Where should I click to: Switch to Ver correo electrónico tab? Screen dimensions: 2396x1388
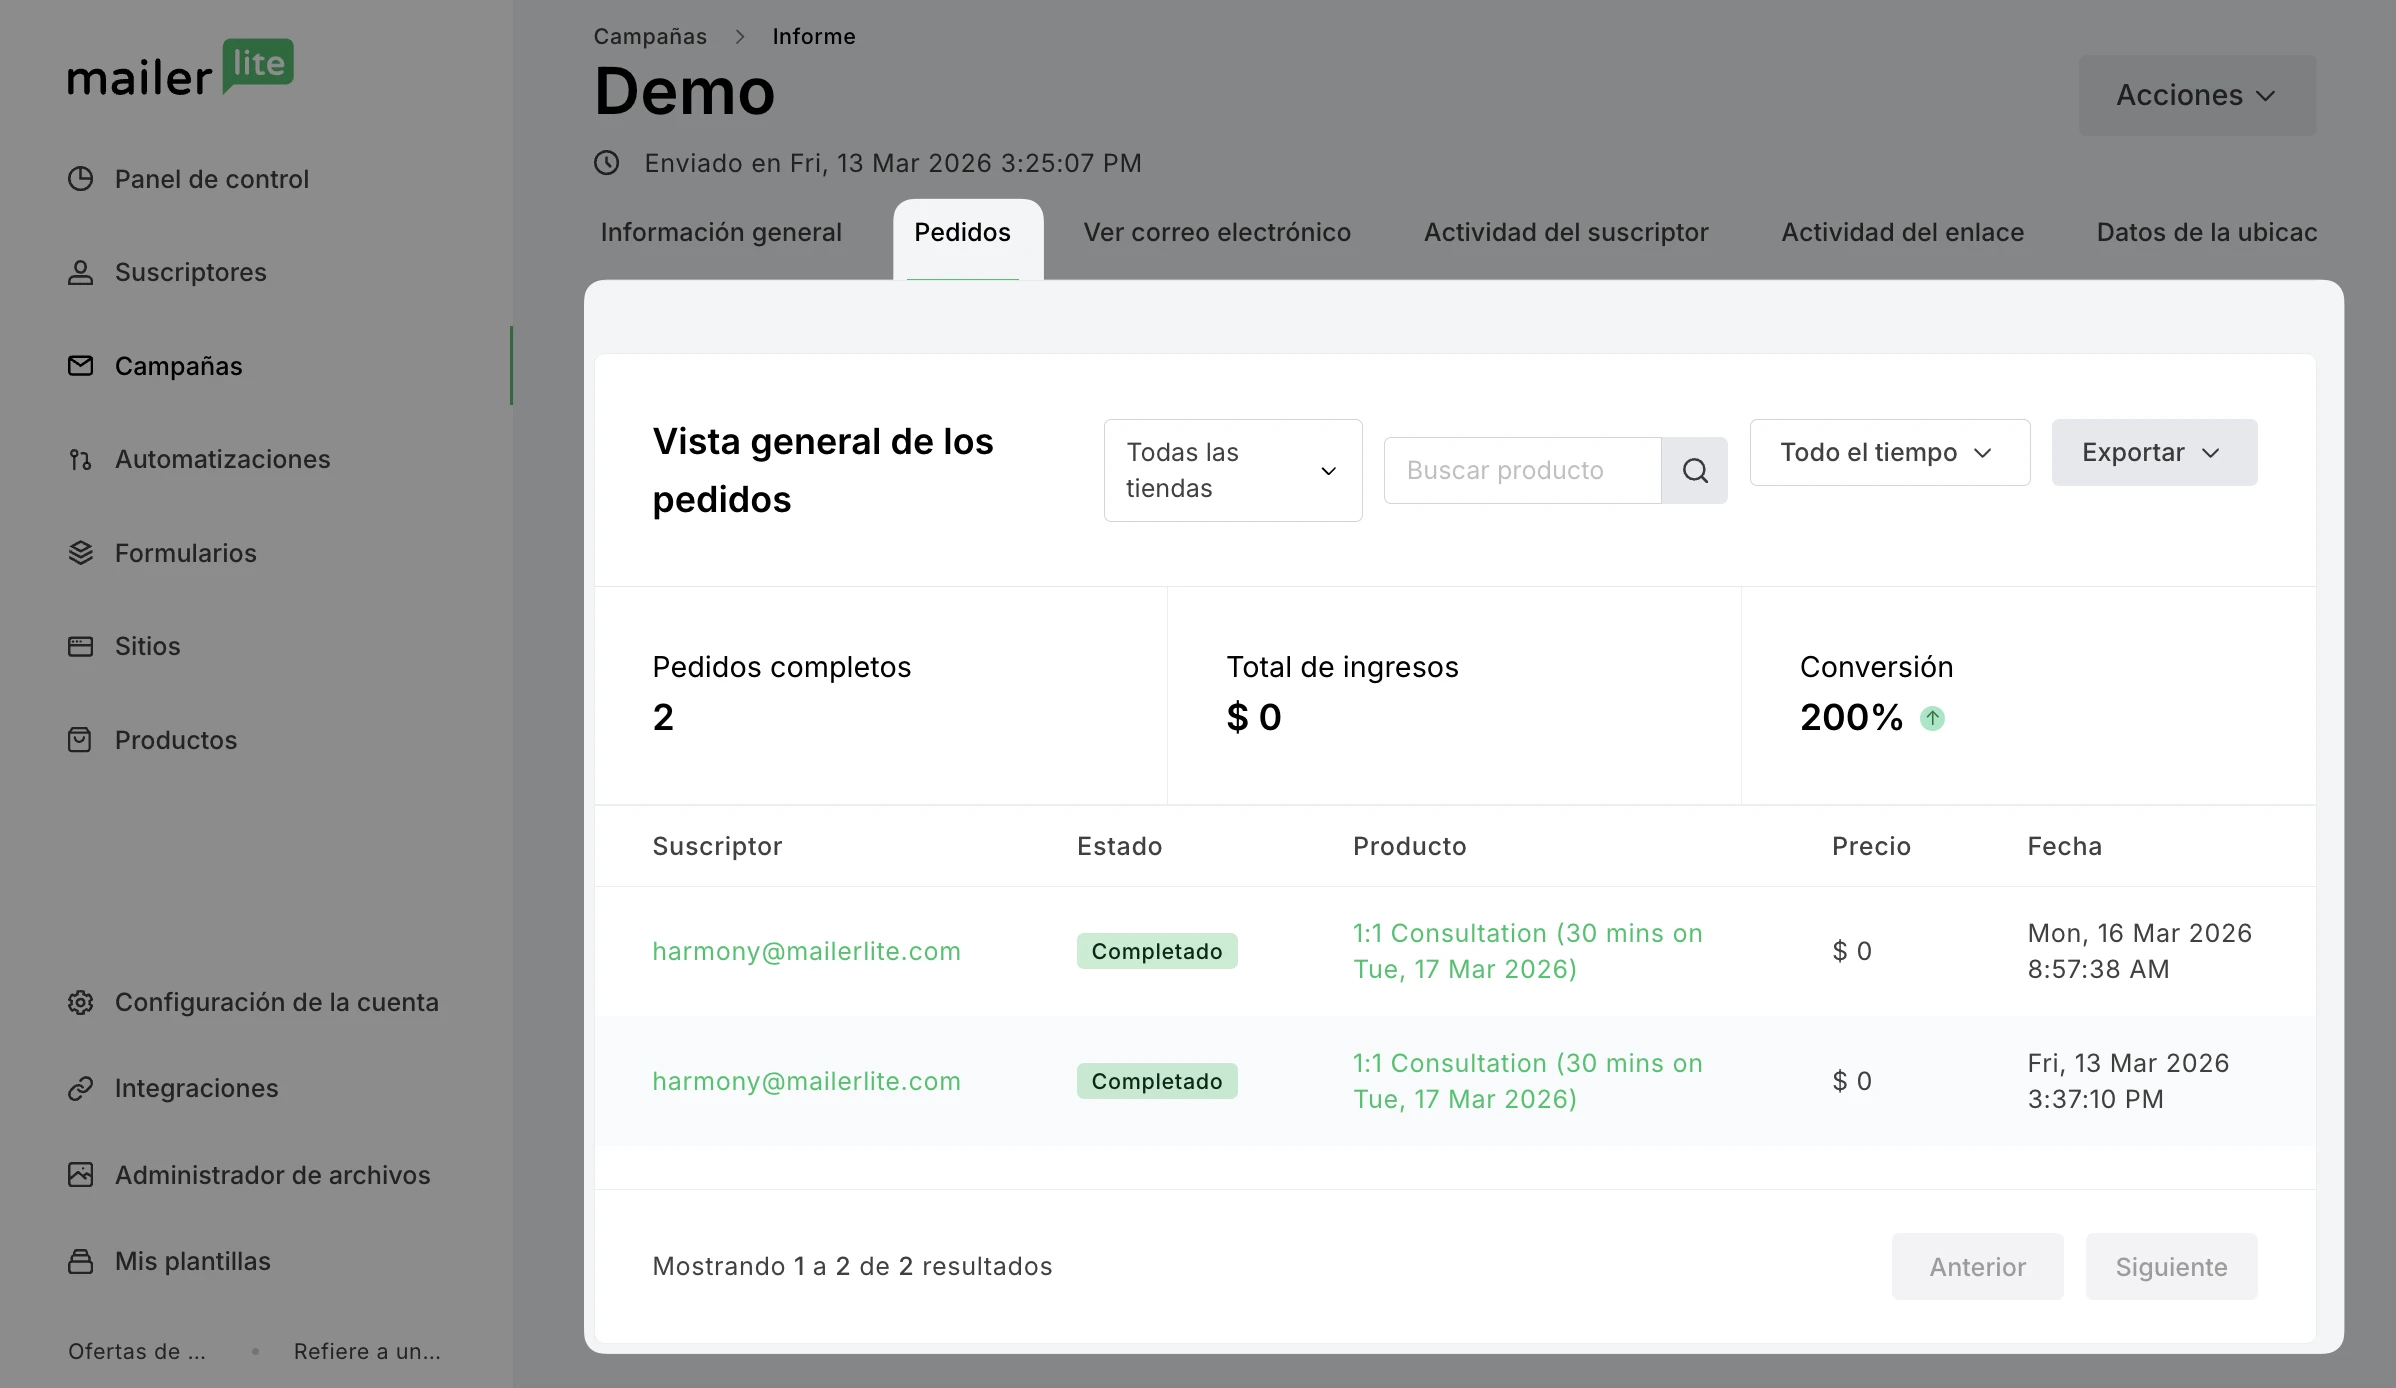[x=1217, y=232]
